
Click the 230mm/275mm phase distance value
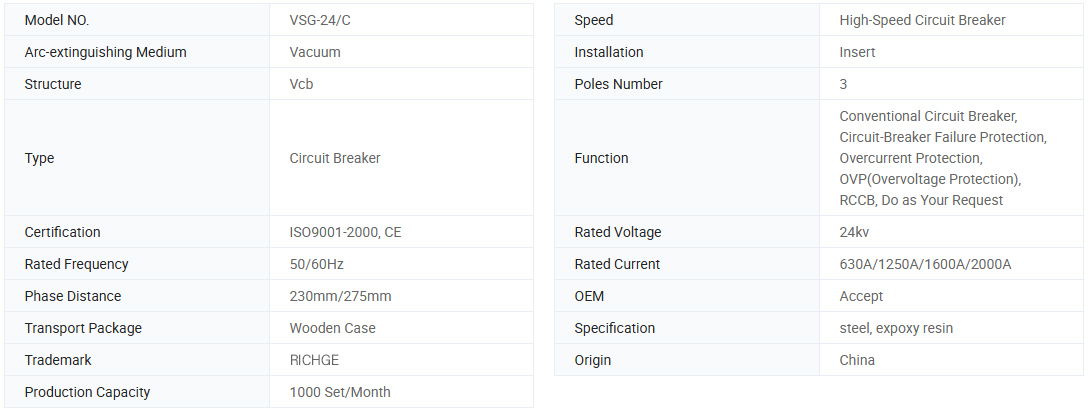[340, 296]
